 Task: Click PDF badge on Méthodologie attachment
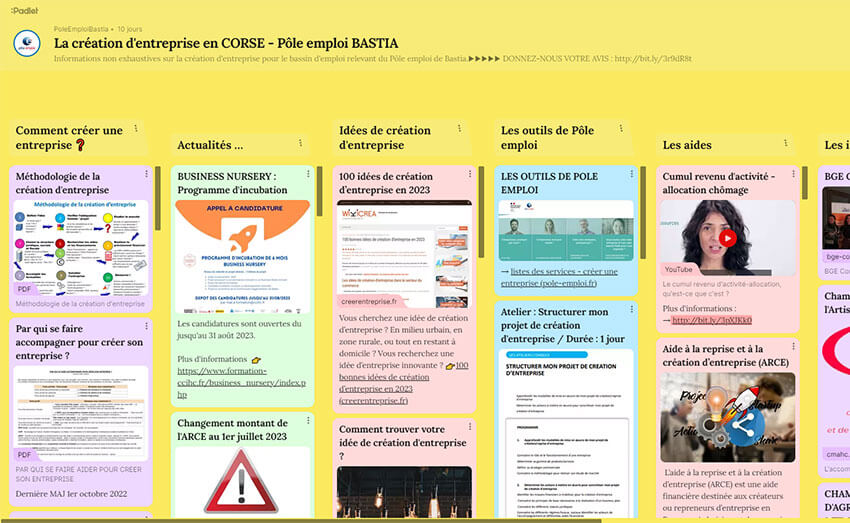[x=24, y=289]
